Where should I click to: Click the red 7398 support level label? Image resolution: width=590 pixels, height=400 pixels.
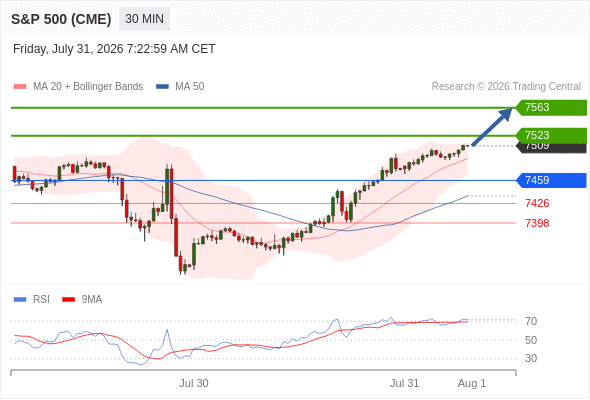537,223
